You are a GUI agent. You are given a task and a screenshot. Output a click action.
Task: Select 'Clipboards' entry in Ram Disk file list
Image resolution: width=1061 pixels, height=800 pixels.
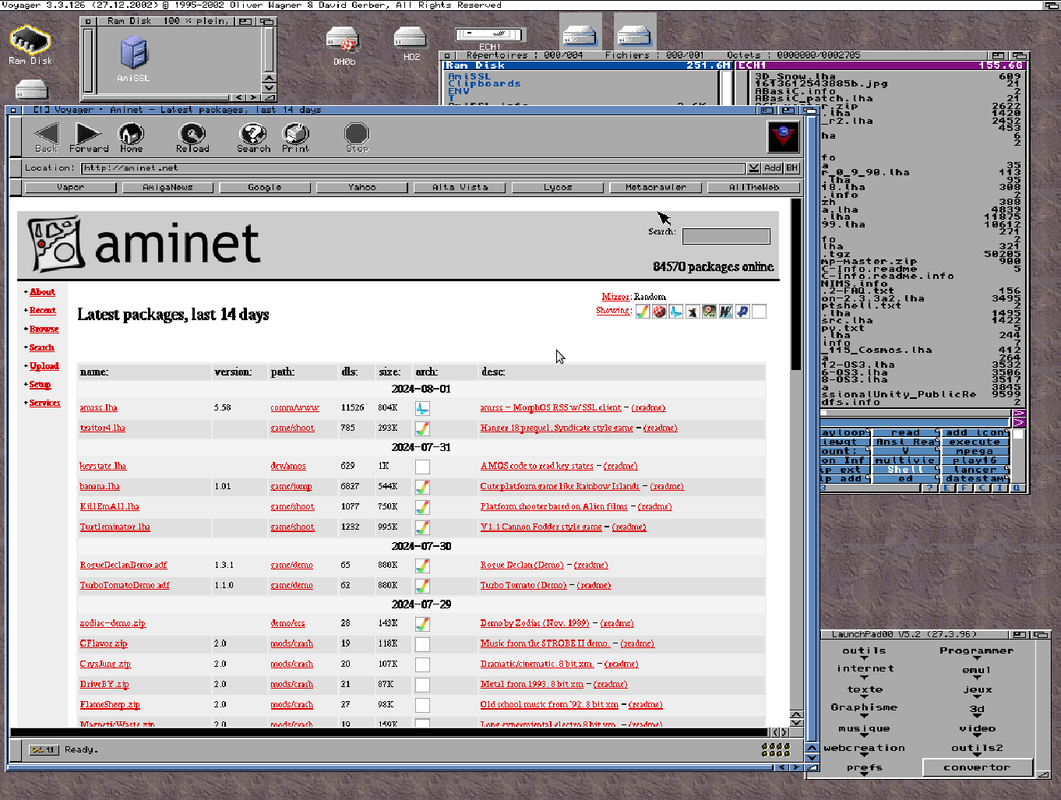point(484,84)
